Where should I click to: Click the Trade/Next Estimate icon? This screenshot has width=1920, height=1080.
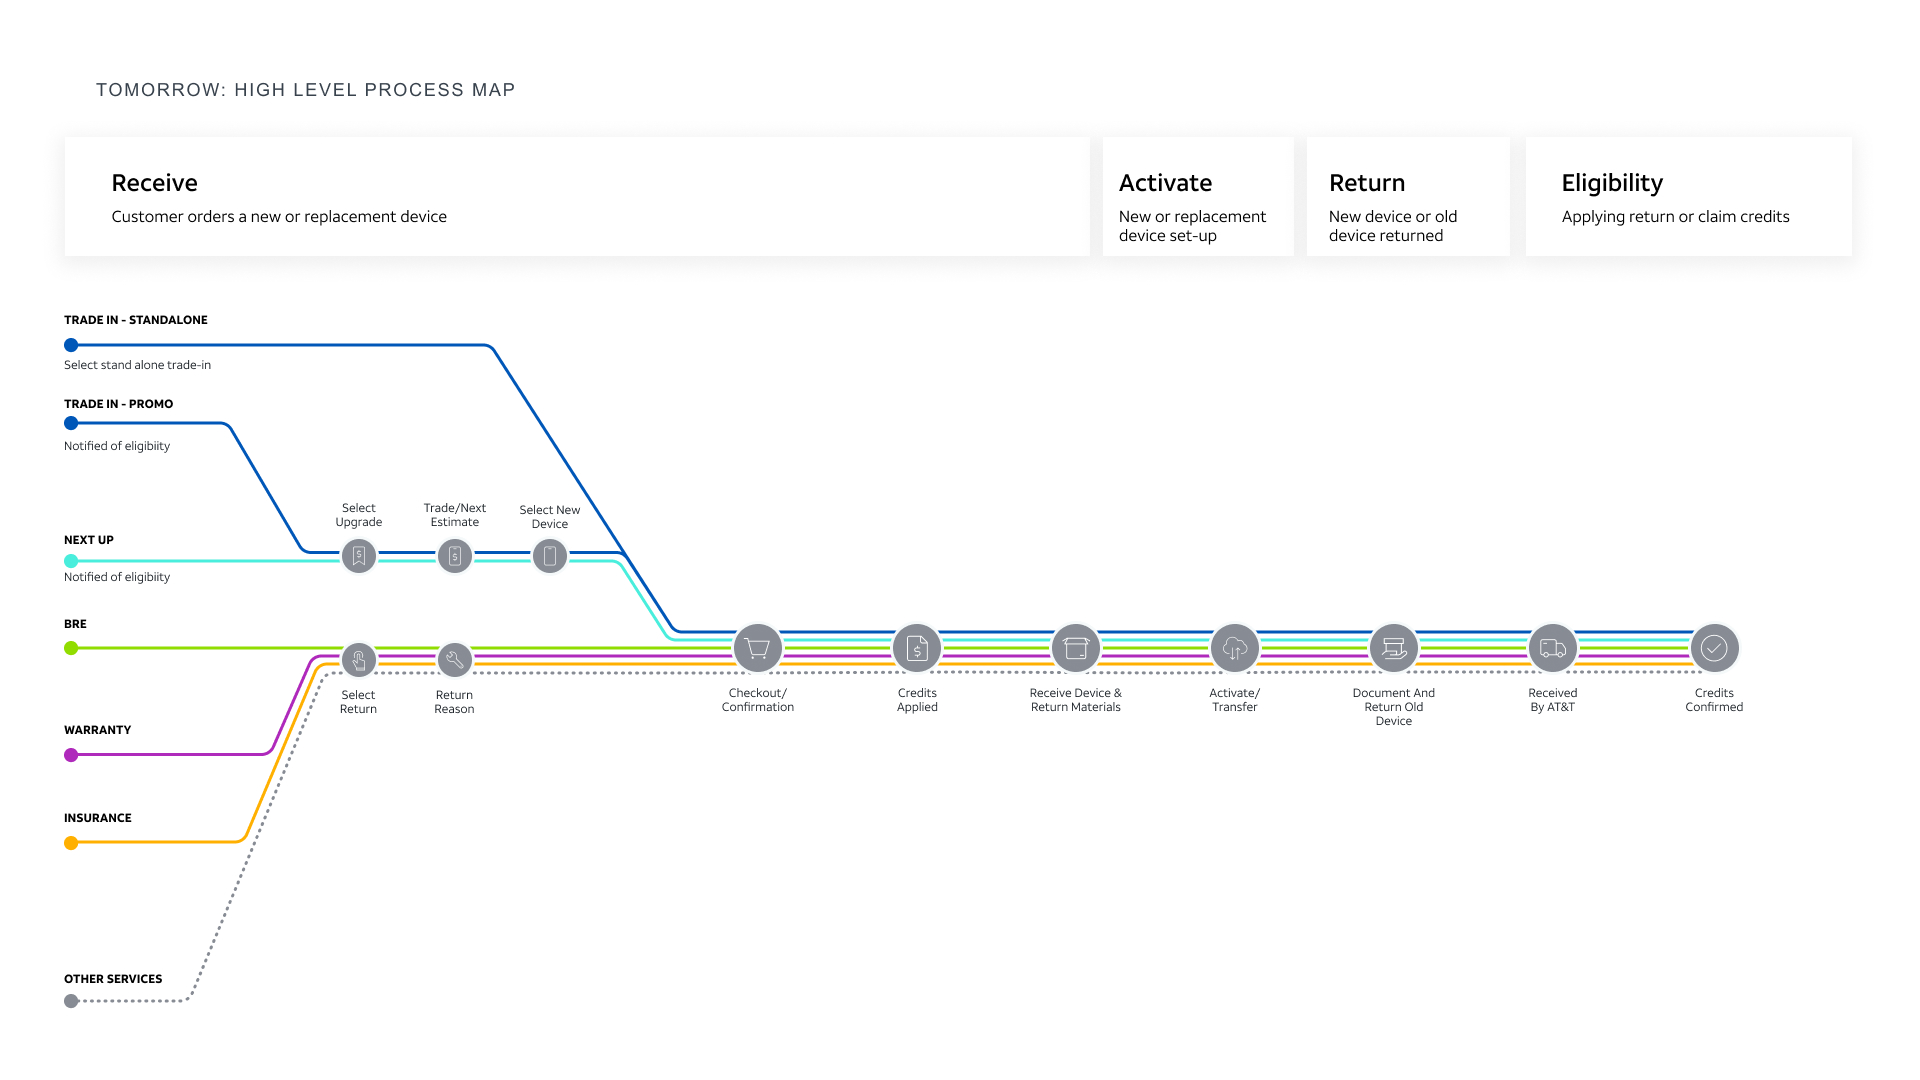point(455,556)
